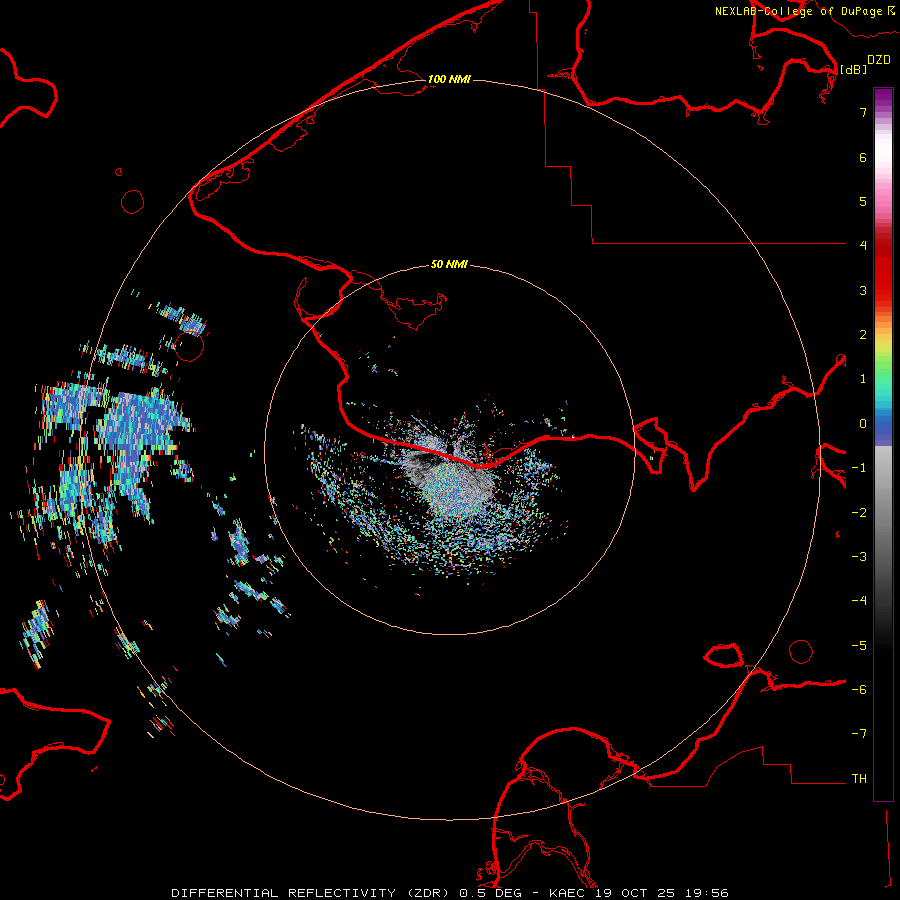Click the 50 NMI range ring label
The width and height of the screenshot is (900, 900).
click(x=449, y=264)
